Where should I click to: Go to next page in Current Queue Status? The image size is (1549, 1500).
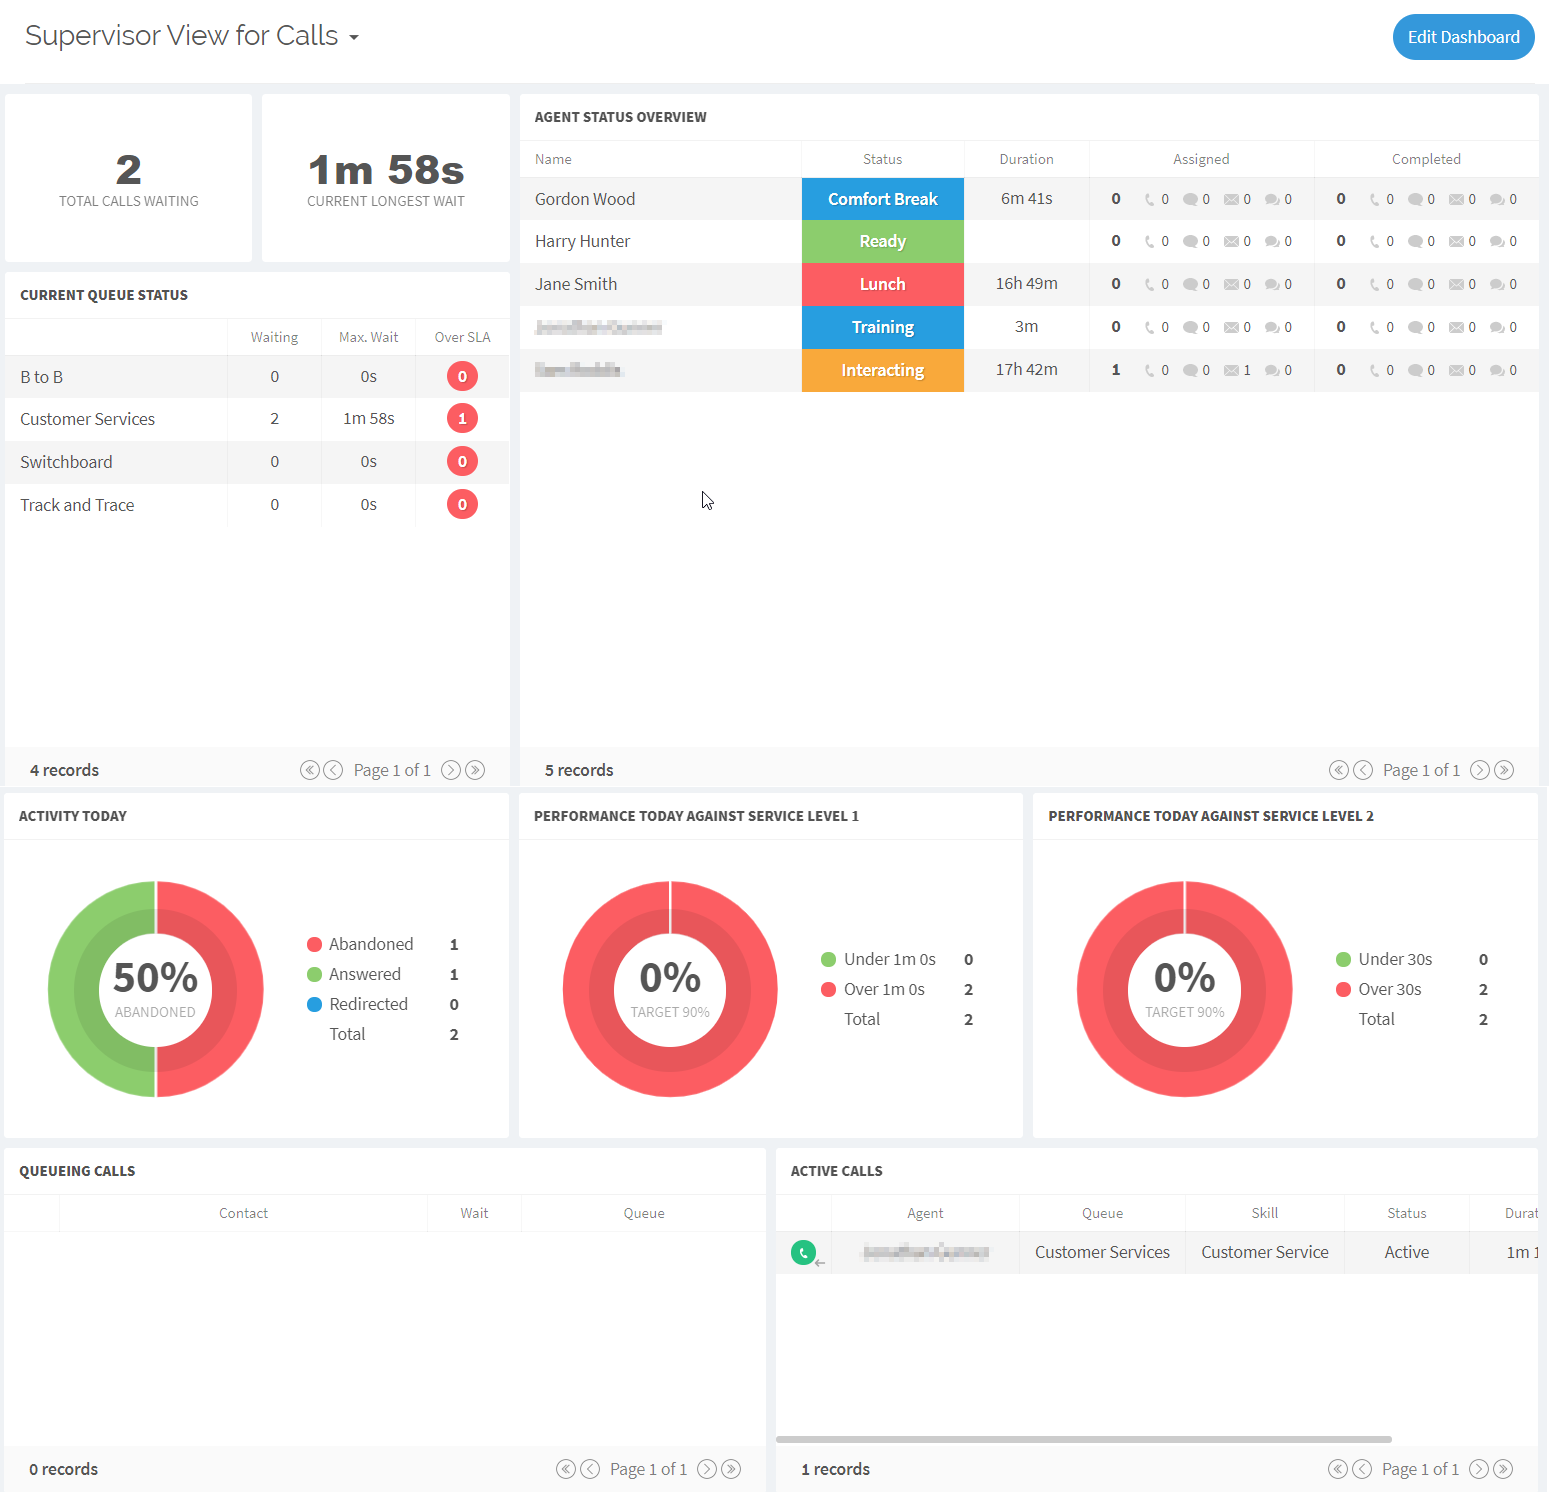(451, 770)
